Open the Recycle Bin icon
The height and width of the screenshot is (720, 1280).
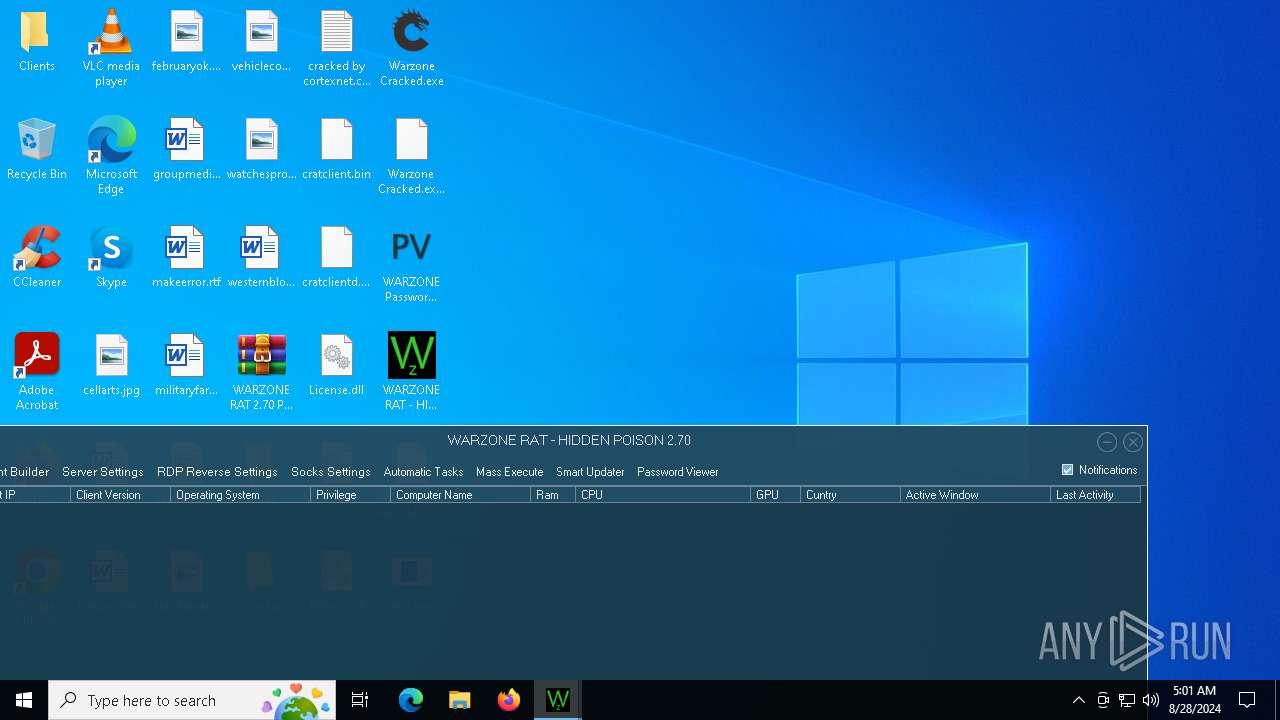click(x=37, y=149)
